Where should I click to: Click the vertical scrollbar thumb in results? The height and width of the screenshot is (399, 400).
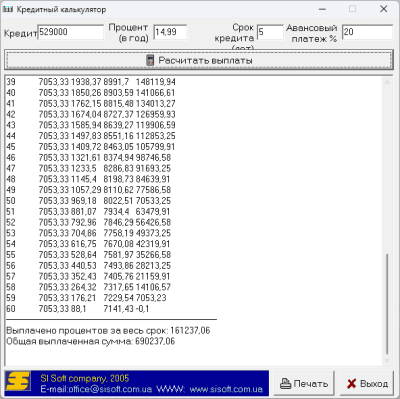(387, 304)
